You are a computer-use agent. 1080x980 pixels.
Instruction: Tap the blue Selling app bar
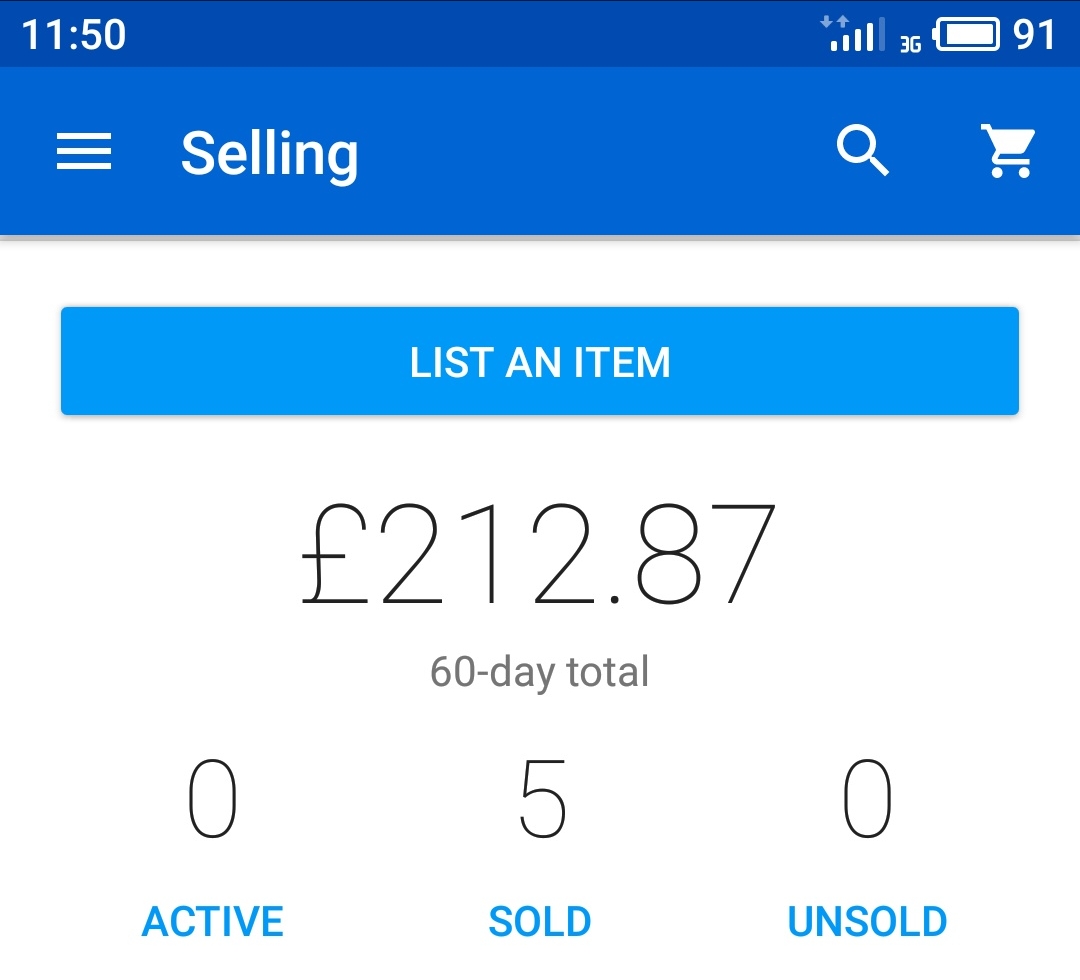tap(540, 151)
